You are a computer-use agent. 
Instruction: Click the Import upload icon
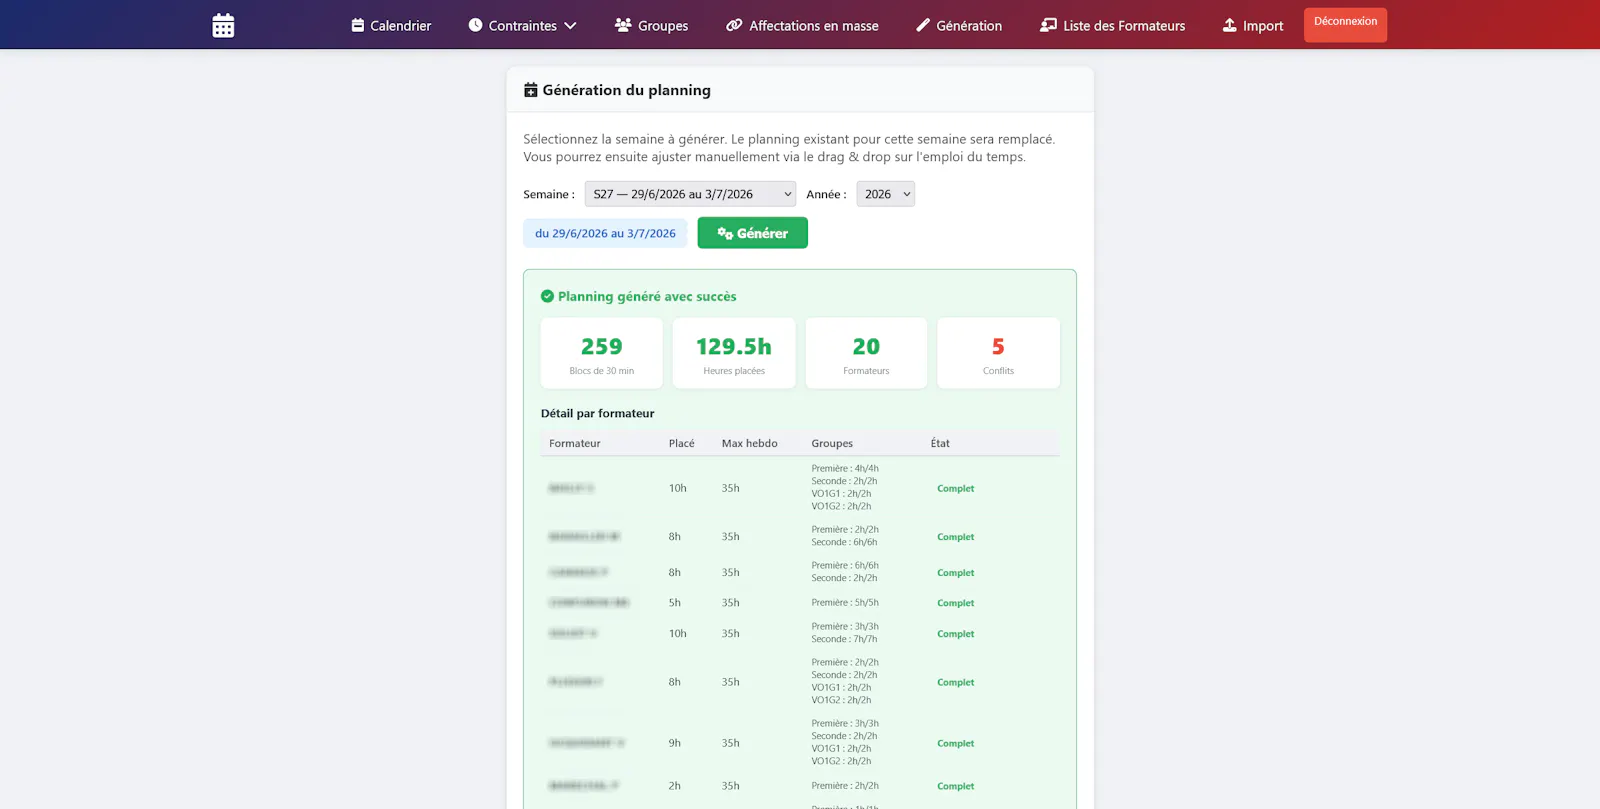coord(1230,25)
